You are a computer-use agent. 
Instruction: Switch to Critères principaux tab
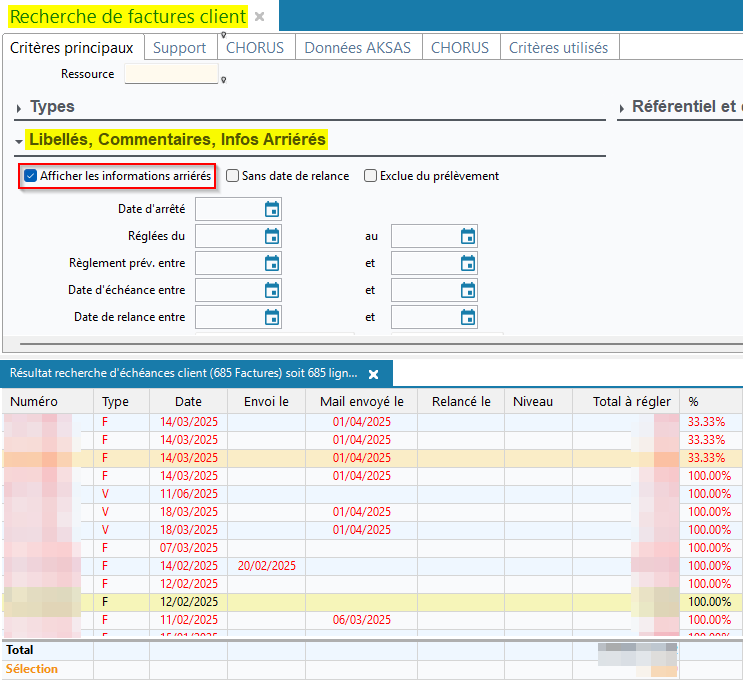click(72, 48)
